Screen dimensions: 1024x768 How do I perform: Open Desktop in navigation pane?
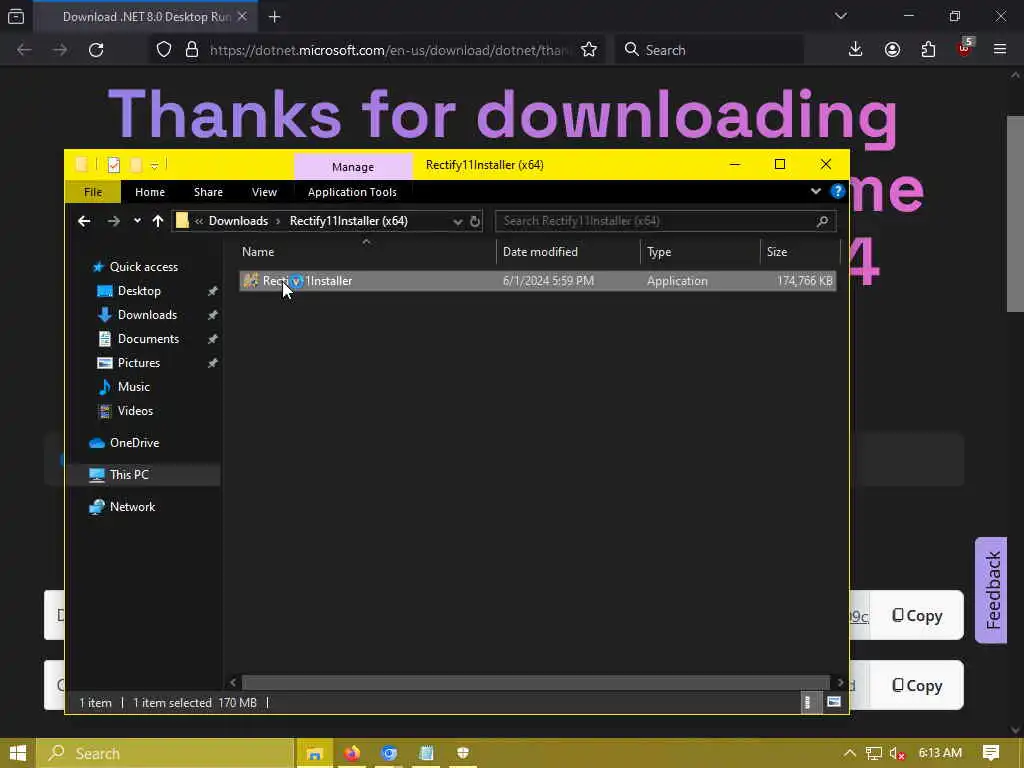tap(139, 291)
